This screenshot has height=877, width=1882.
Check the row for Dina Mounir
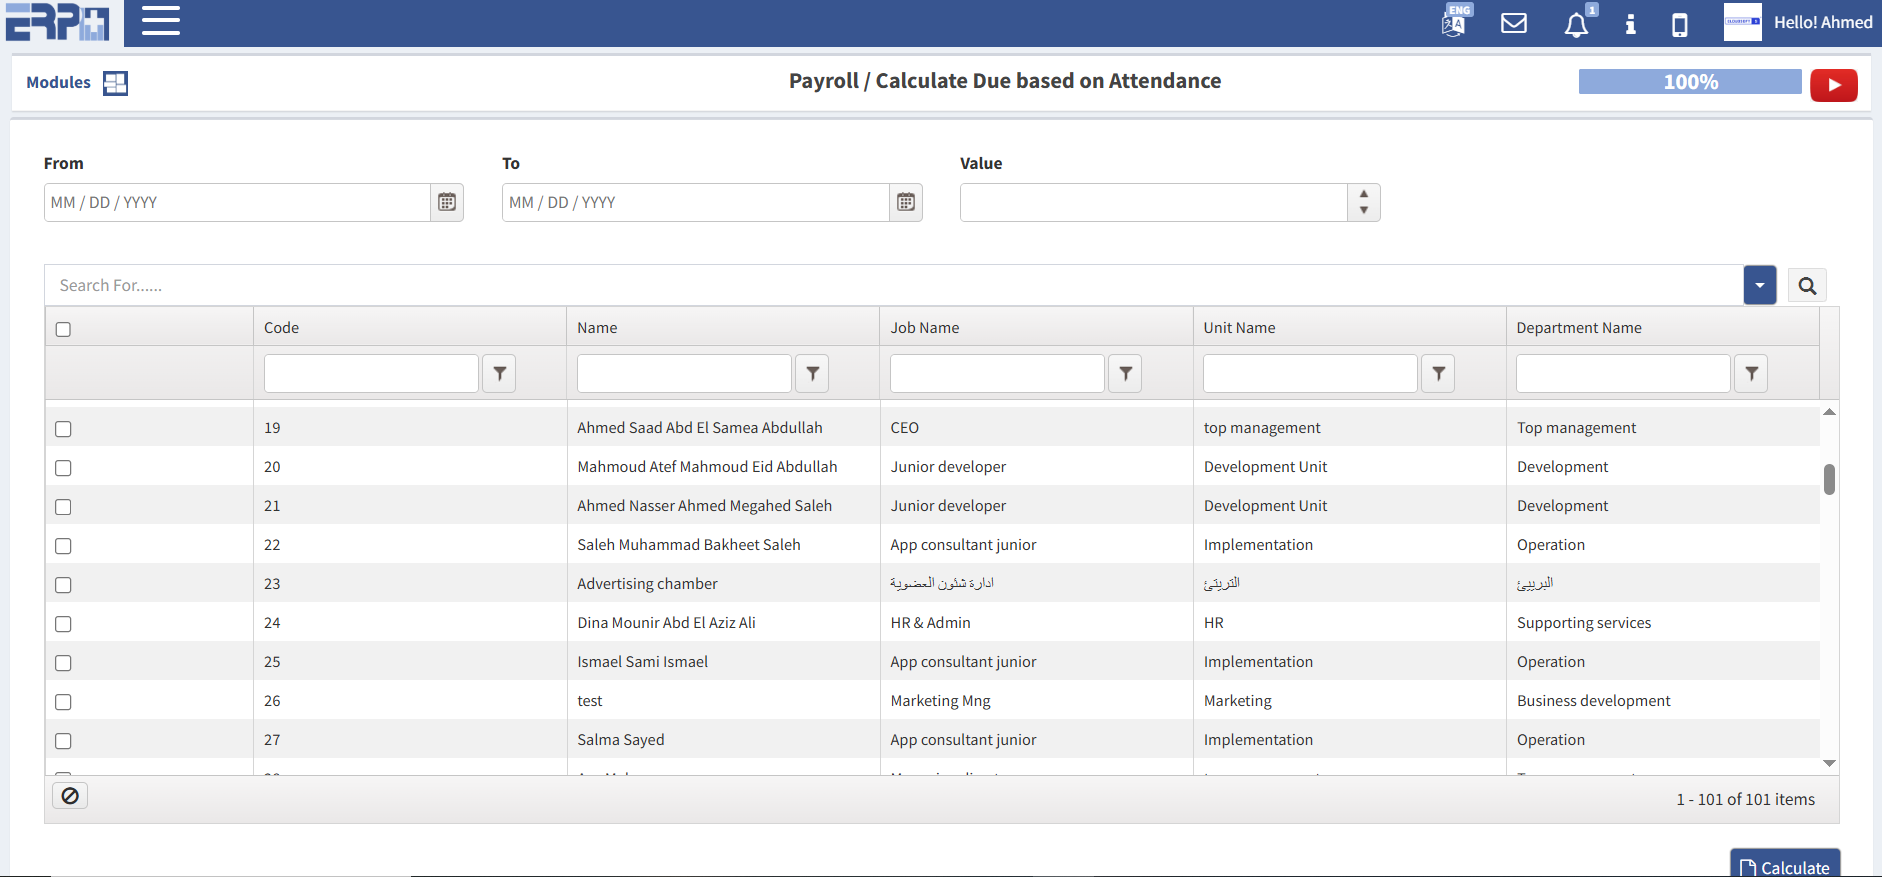coord(63,624)
